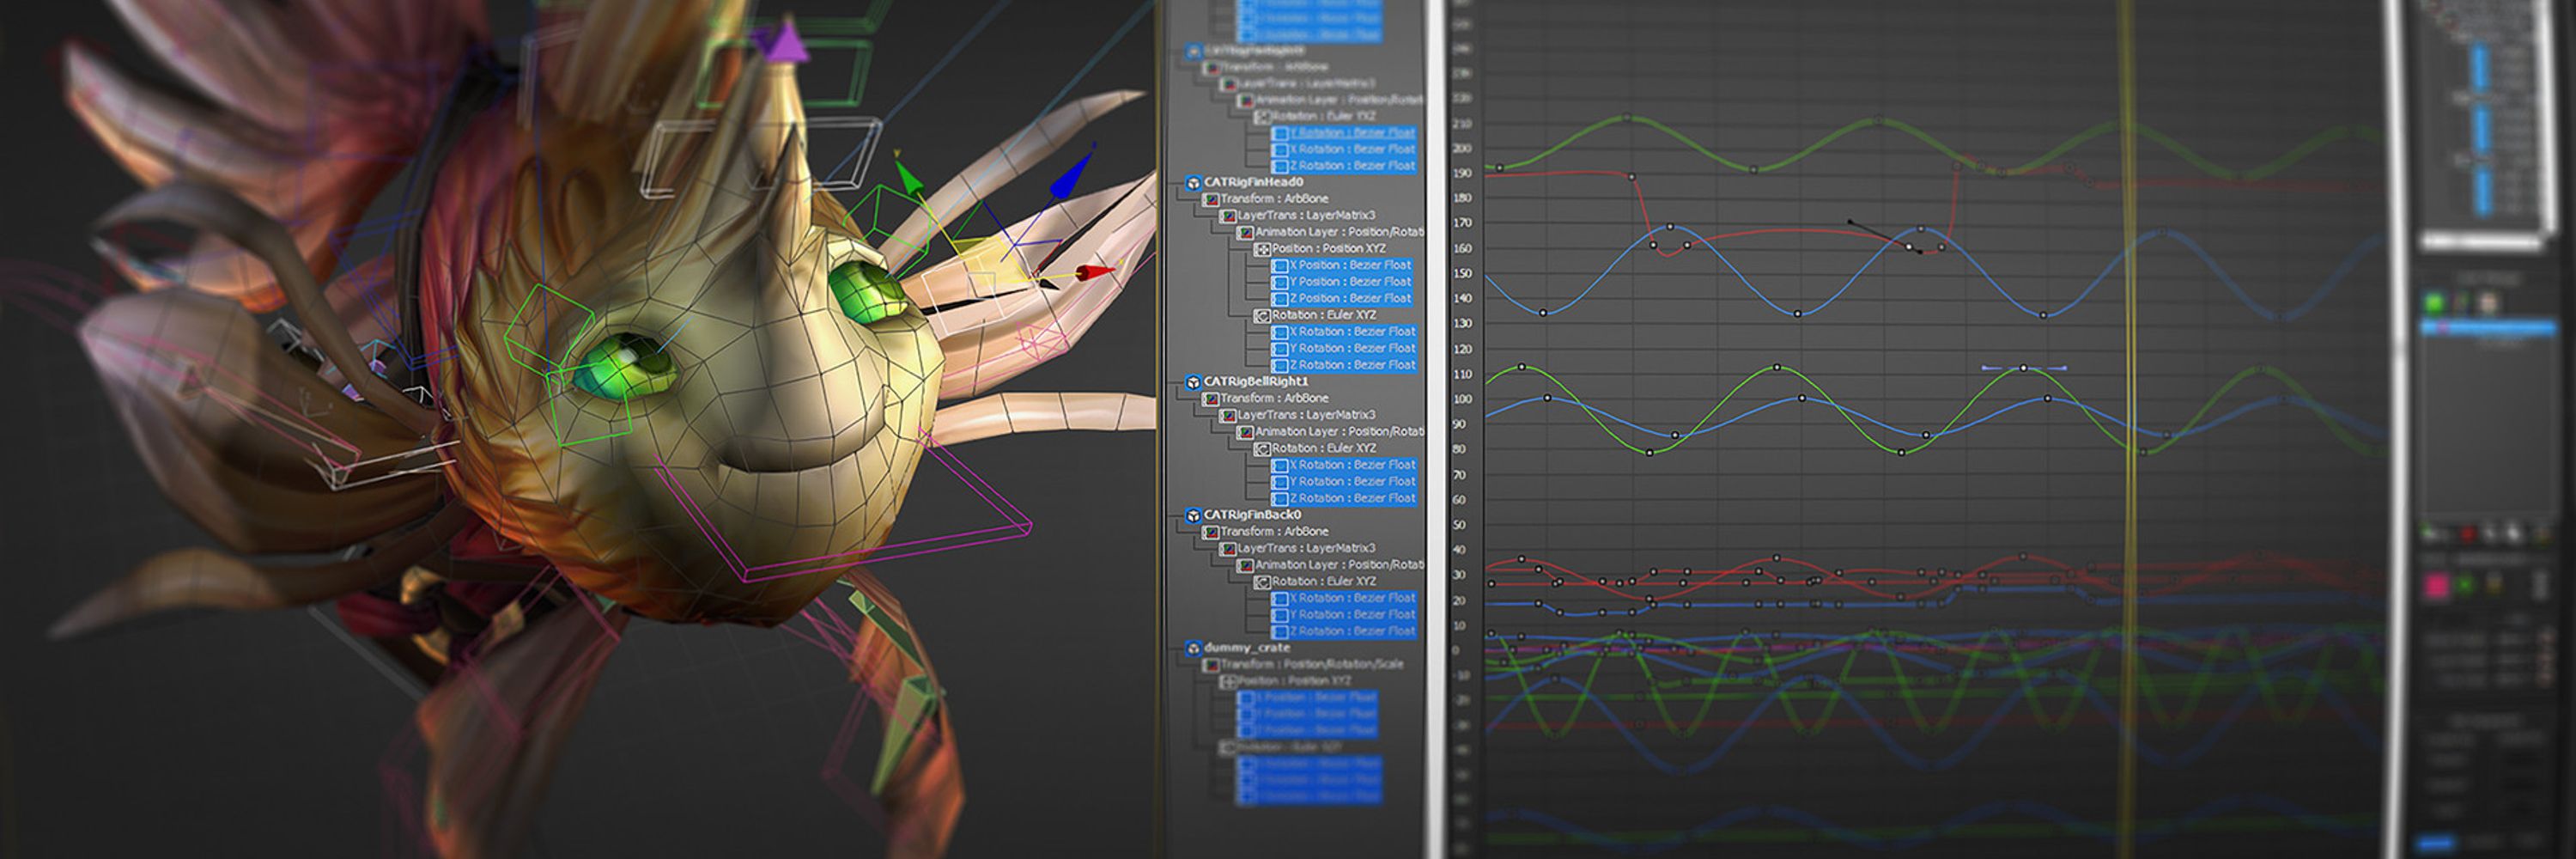Image resolution: width=2576 pixels, height=859 pixels.
Task: Grab the blue Z-axis arrow of the gizmo
Action: click(1070, 174)
